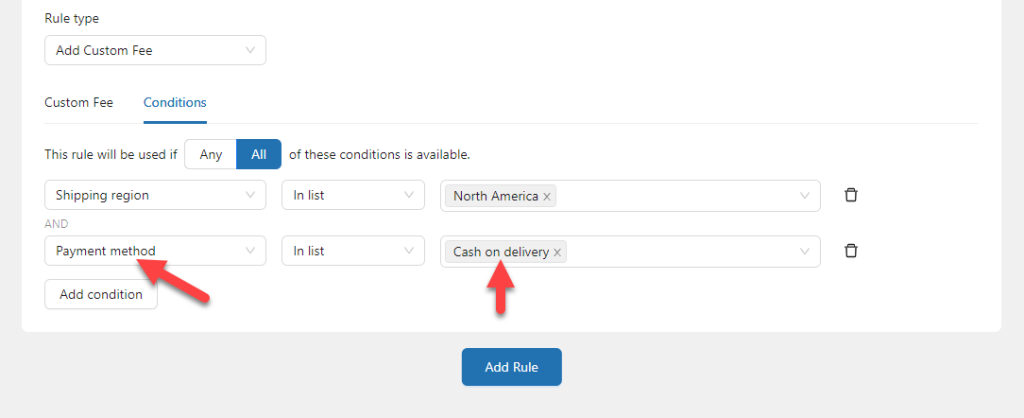Expand Cash on delivery list chevron
This screenshot has height=418, width=1024.
805,251
